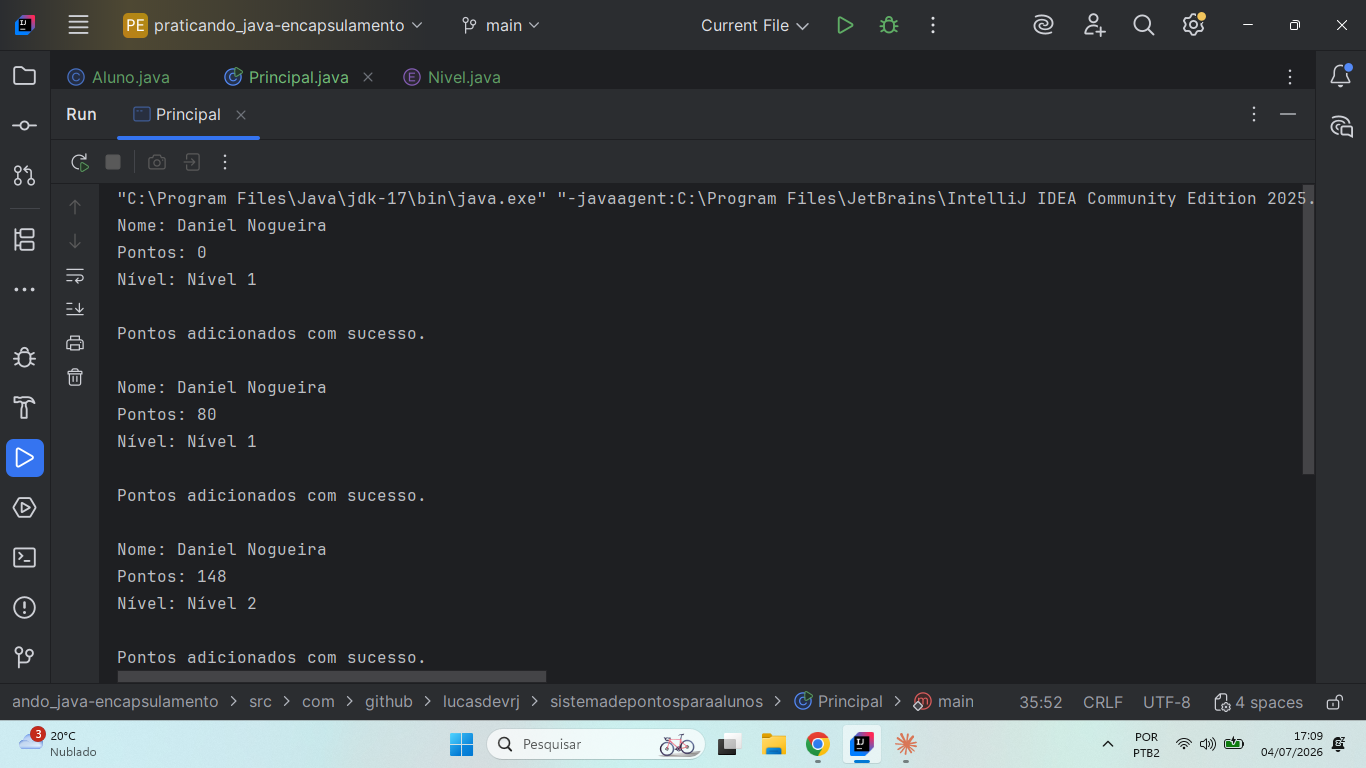This screenshot has height=768, width=1366.
Task: Toggle soft-wrap in console output
Action: pyautogui.click(x=75, y=275)
